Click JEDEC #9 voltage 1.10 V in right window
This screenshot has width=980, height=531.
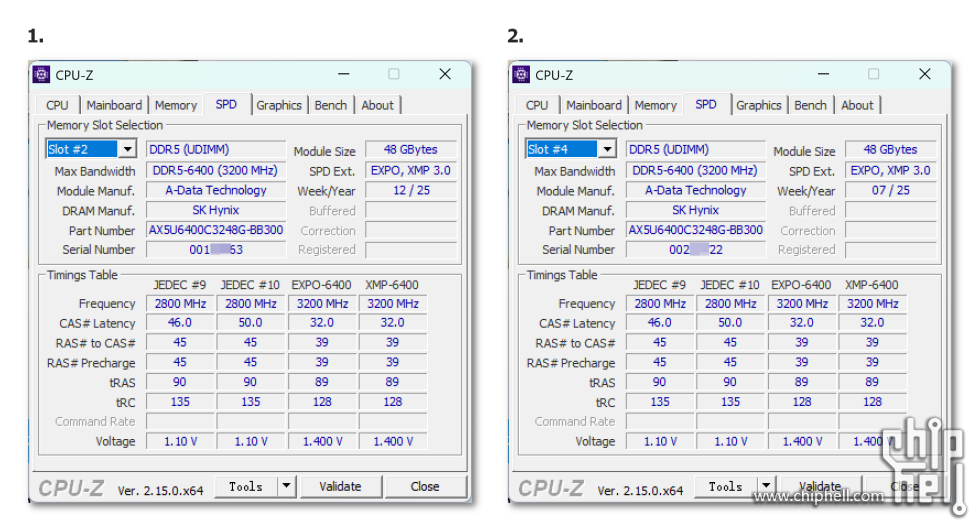pos(660,441)
